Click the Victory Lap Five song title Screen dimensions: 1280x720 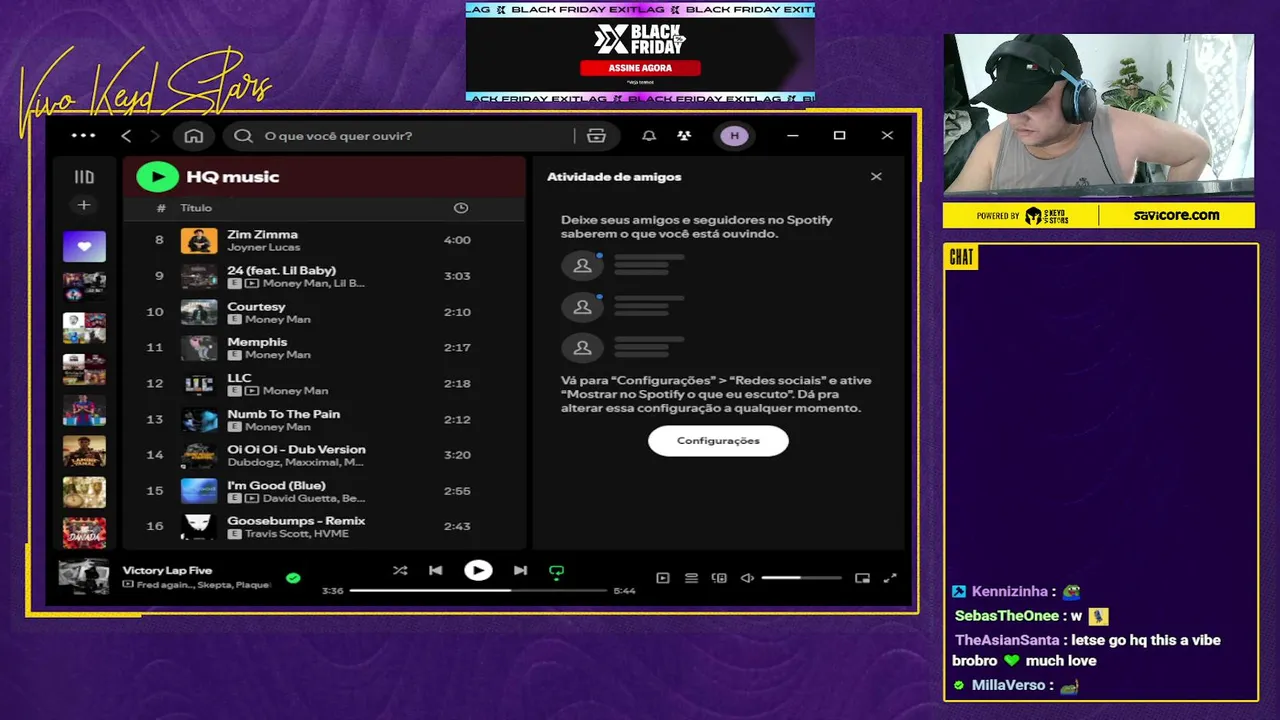coord(167,570)
